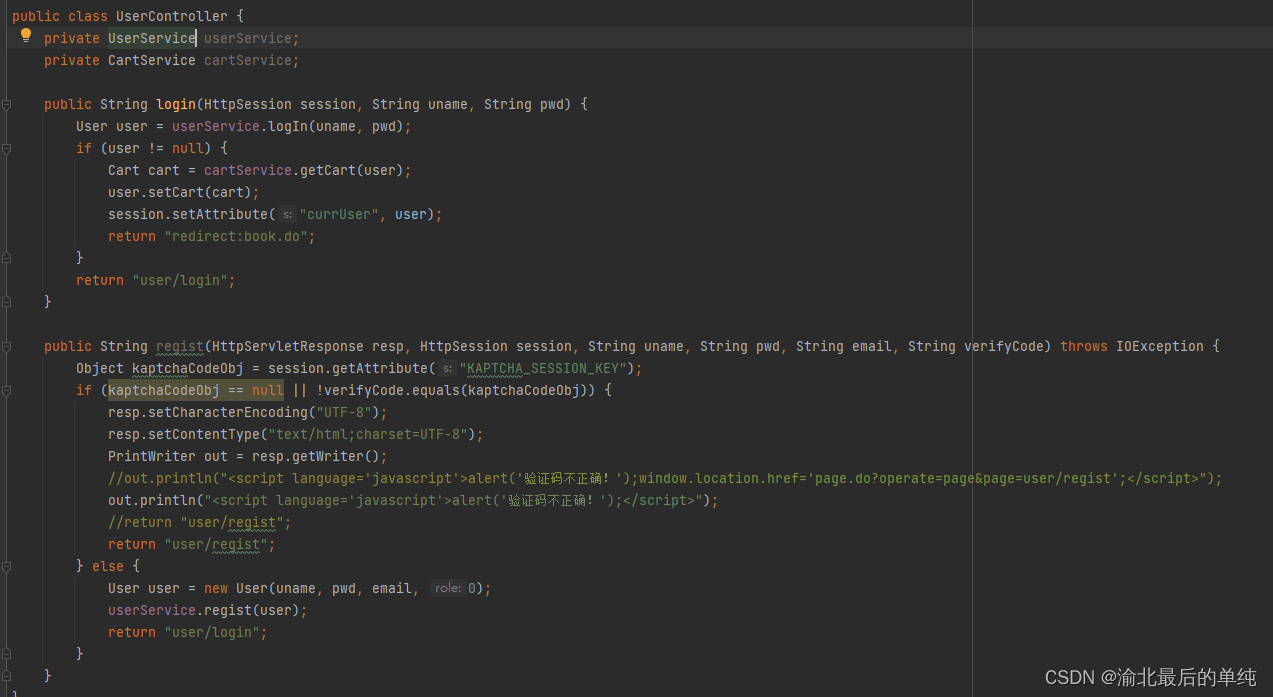Click the throws keyword
This screenshot has width=1273, height=697.
point(1084,346)
